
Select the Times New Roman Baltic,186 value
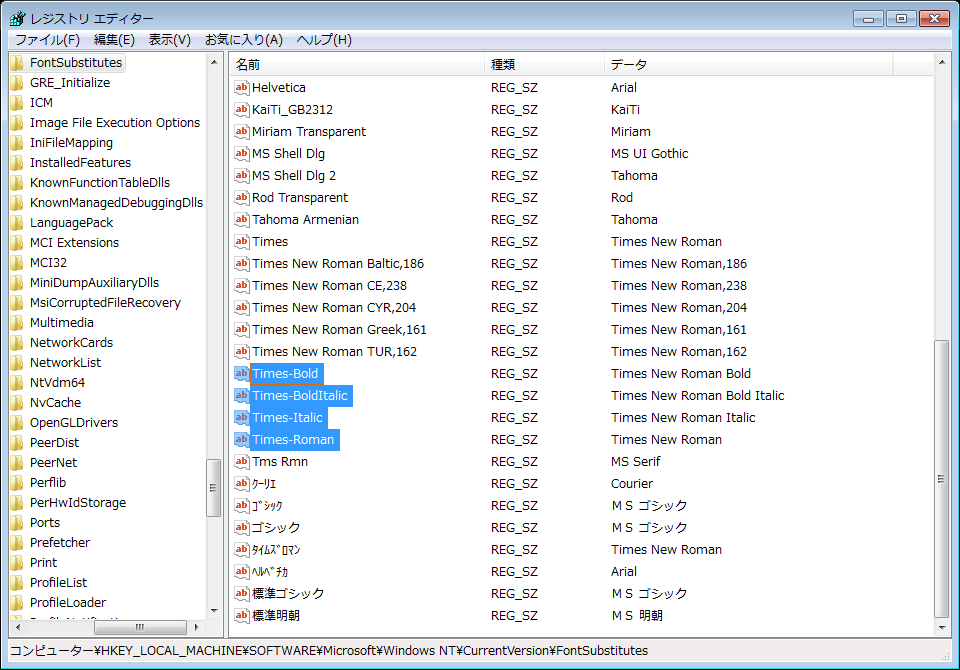click(338, 264)
